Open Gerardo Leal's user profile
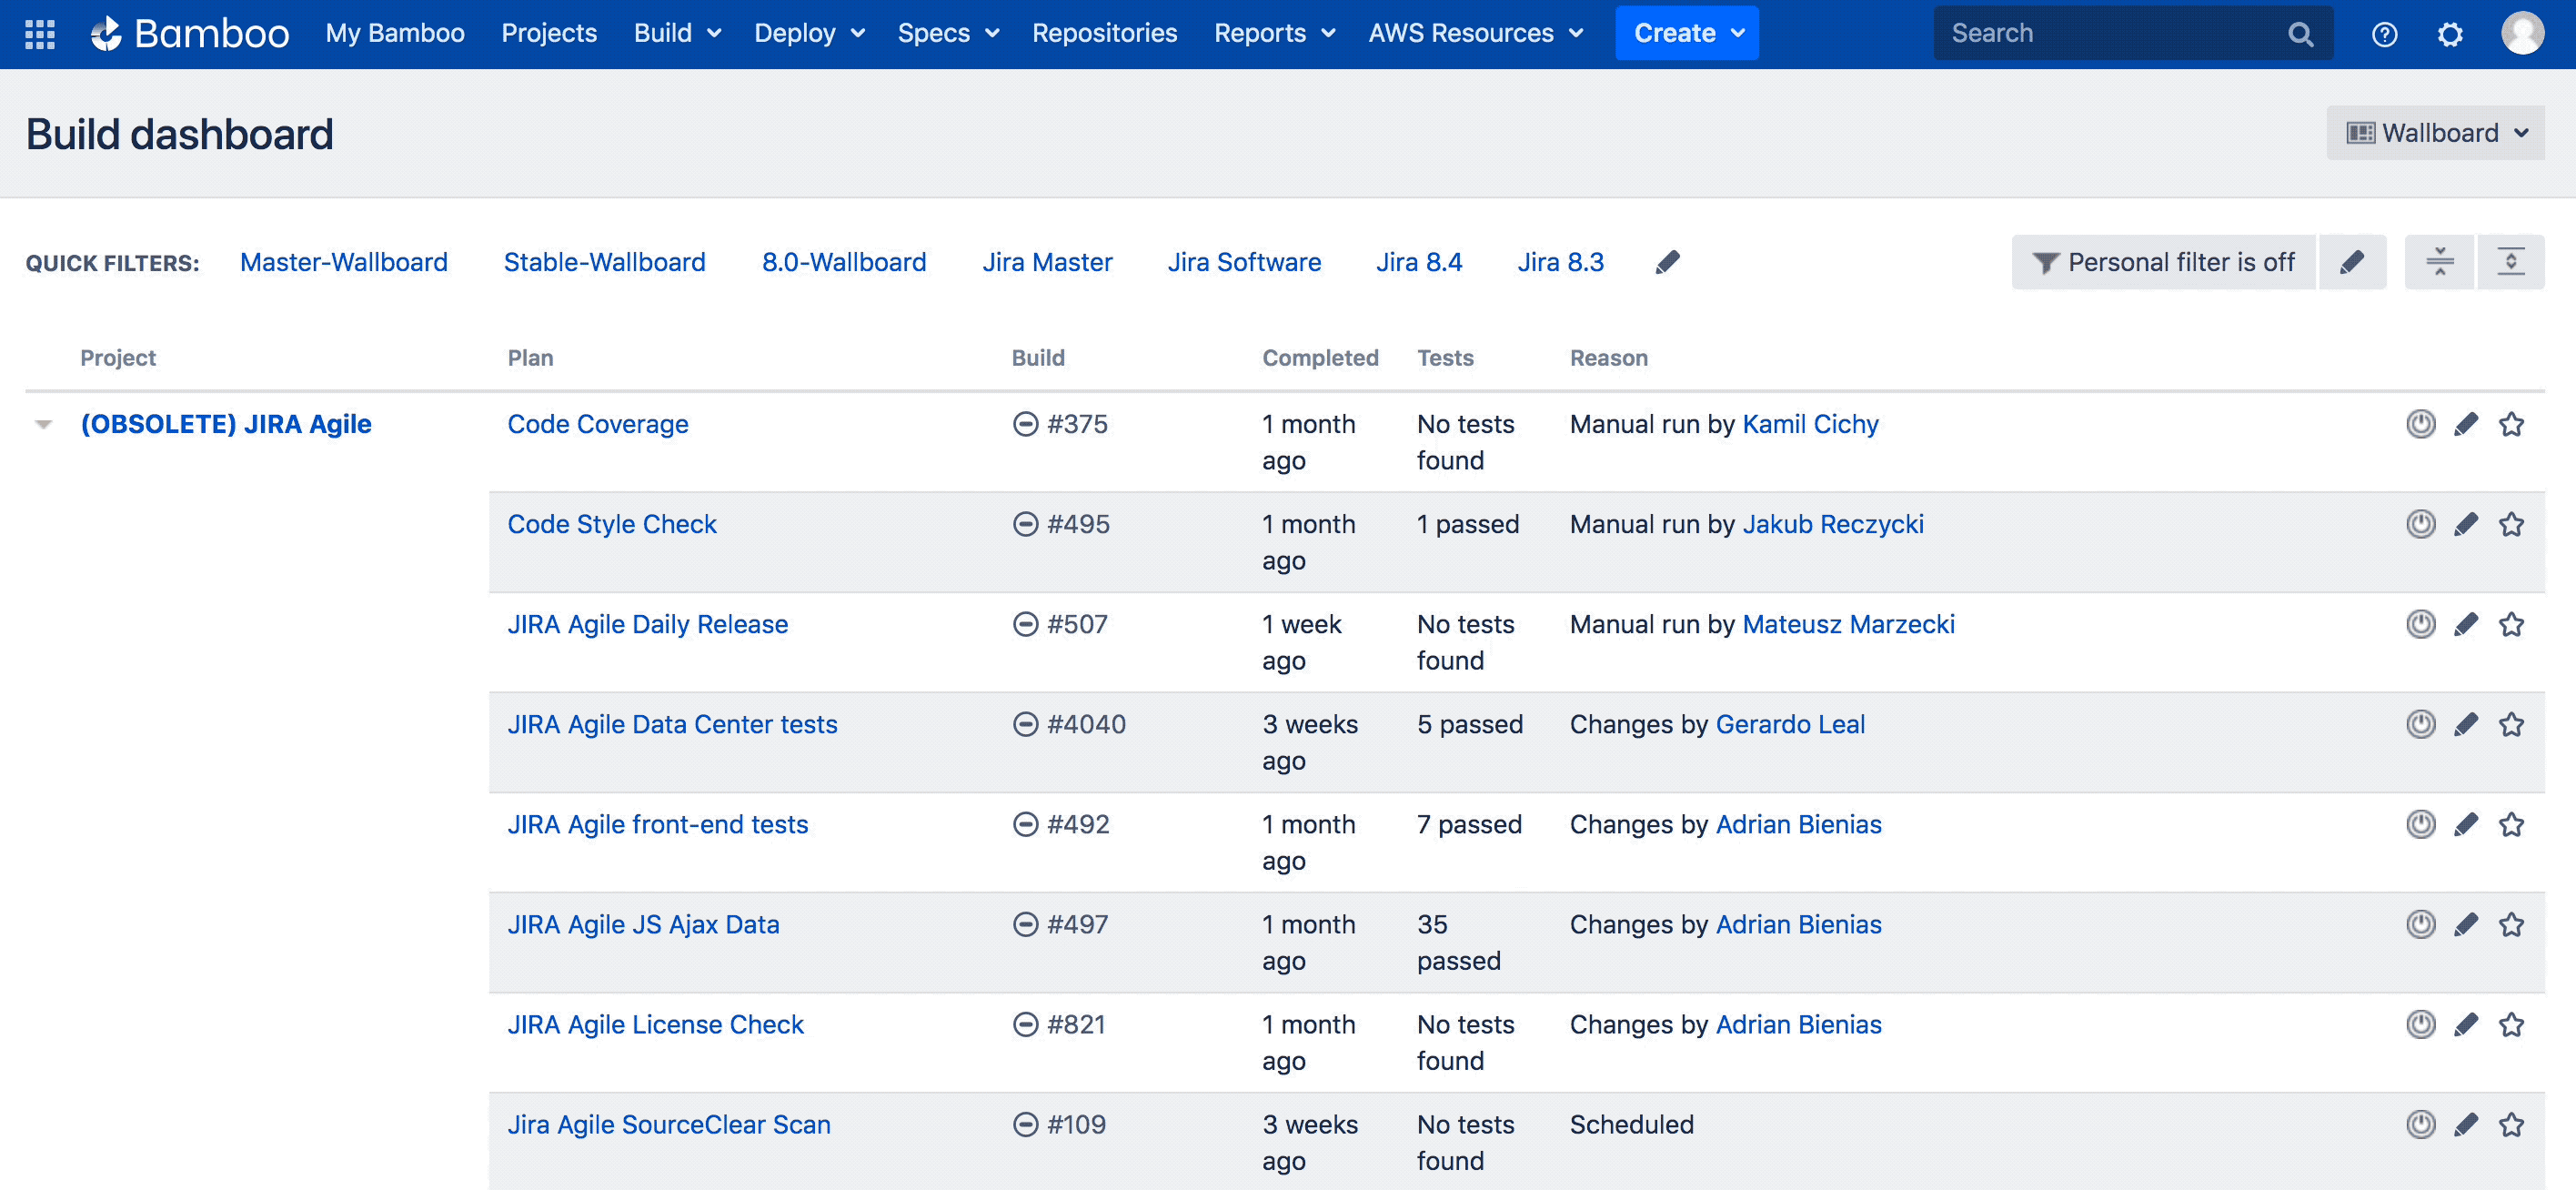Screen dimensions: 2576x1190 tap(1790, 724)
